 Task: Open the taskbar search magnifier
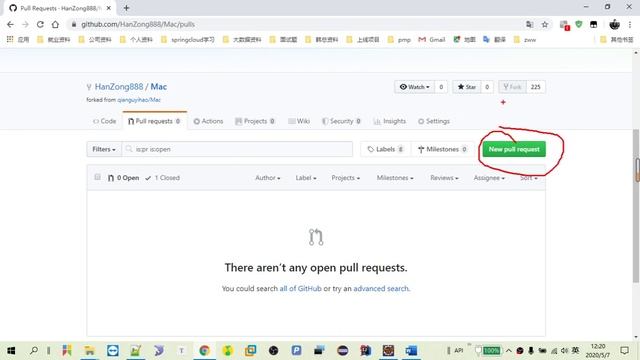pos(34,350)
